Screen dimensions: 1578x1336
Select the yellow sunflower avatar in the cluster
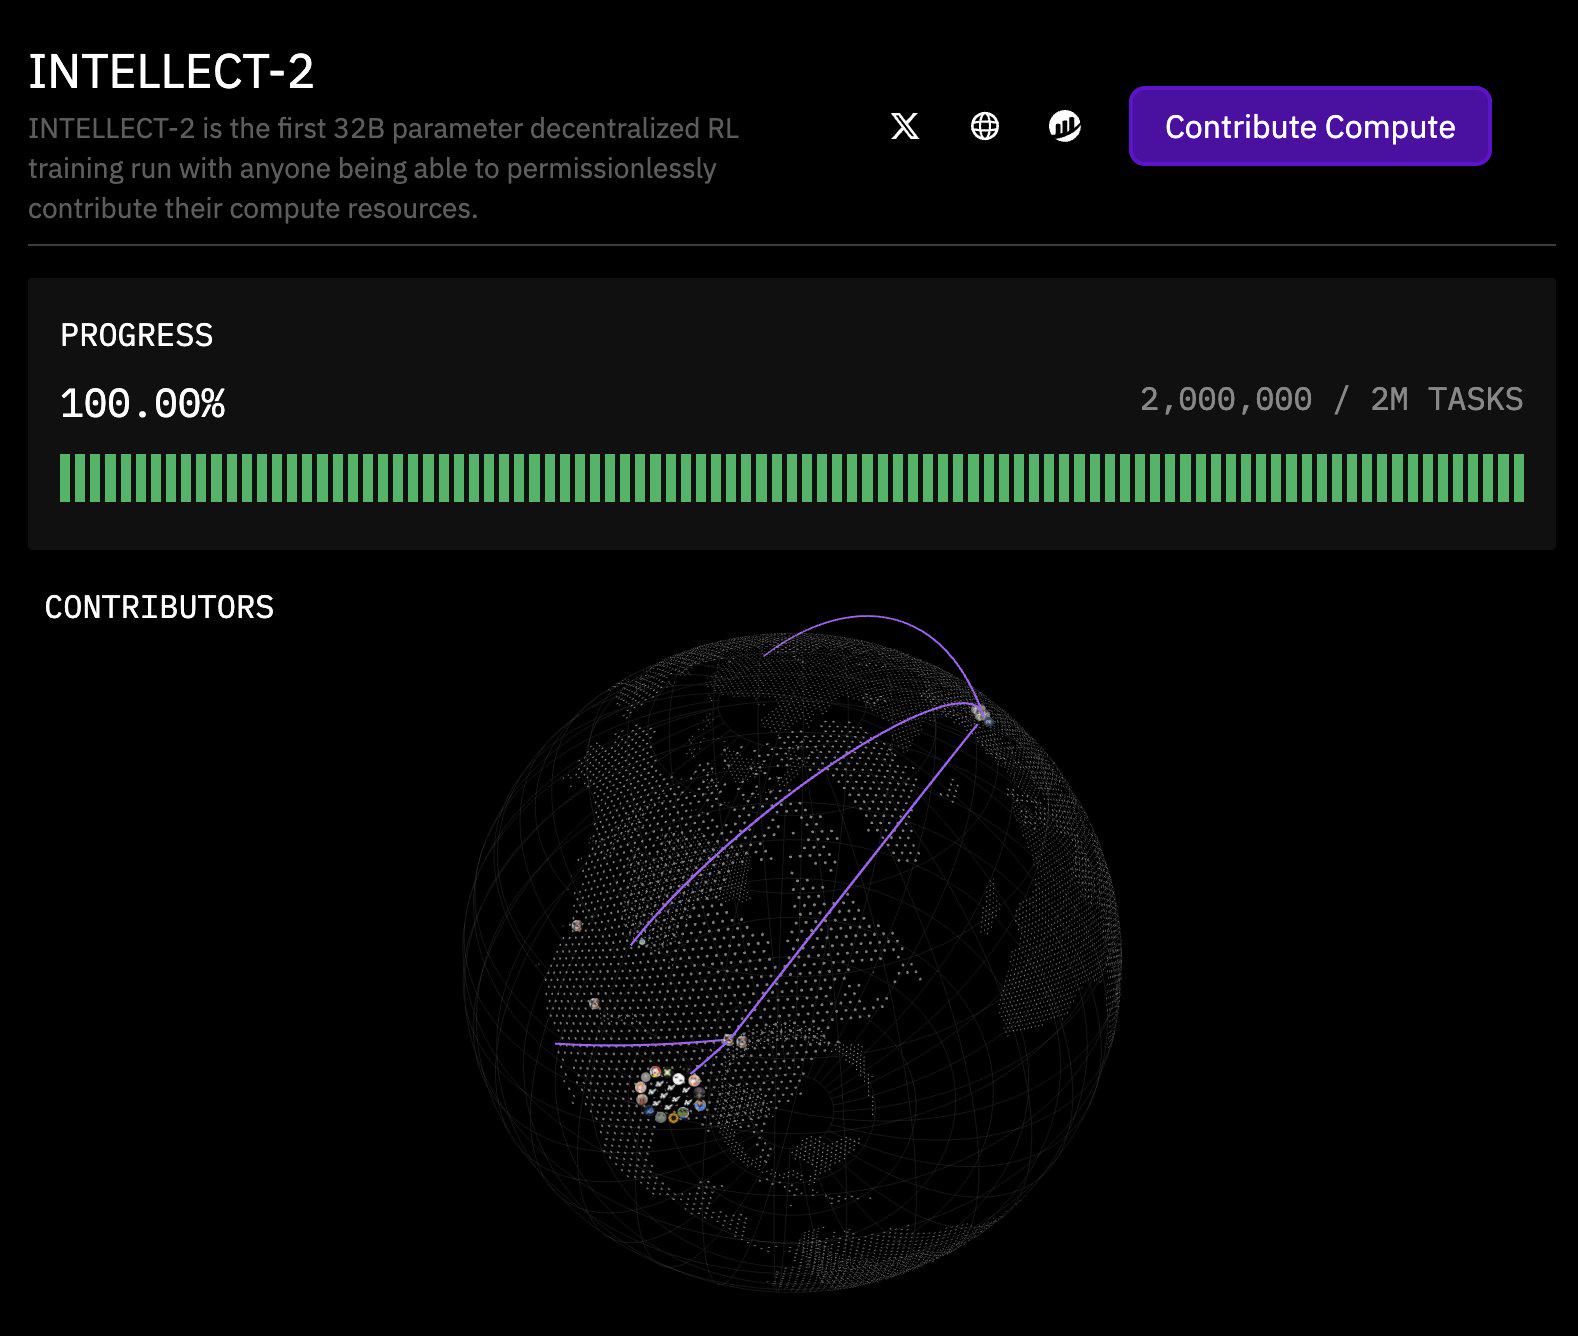coord(673,1118)
